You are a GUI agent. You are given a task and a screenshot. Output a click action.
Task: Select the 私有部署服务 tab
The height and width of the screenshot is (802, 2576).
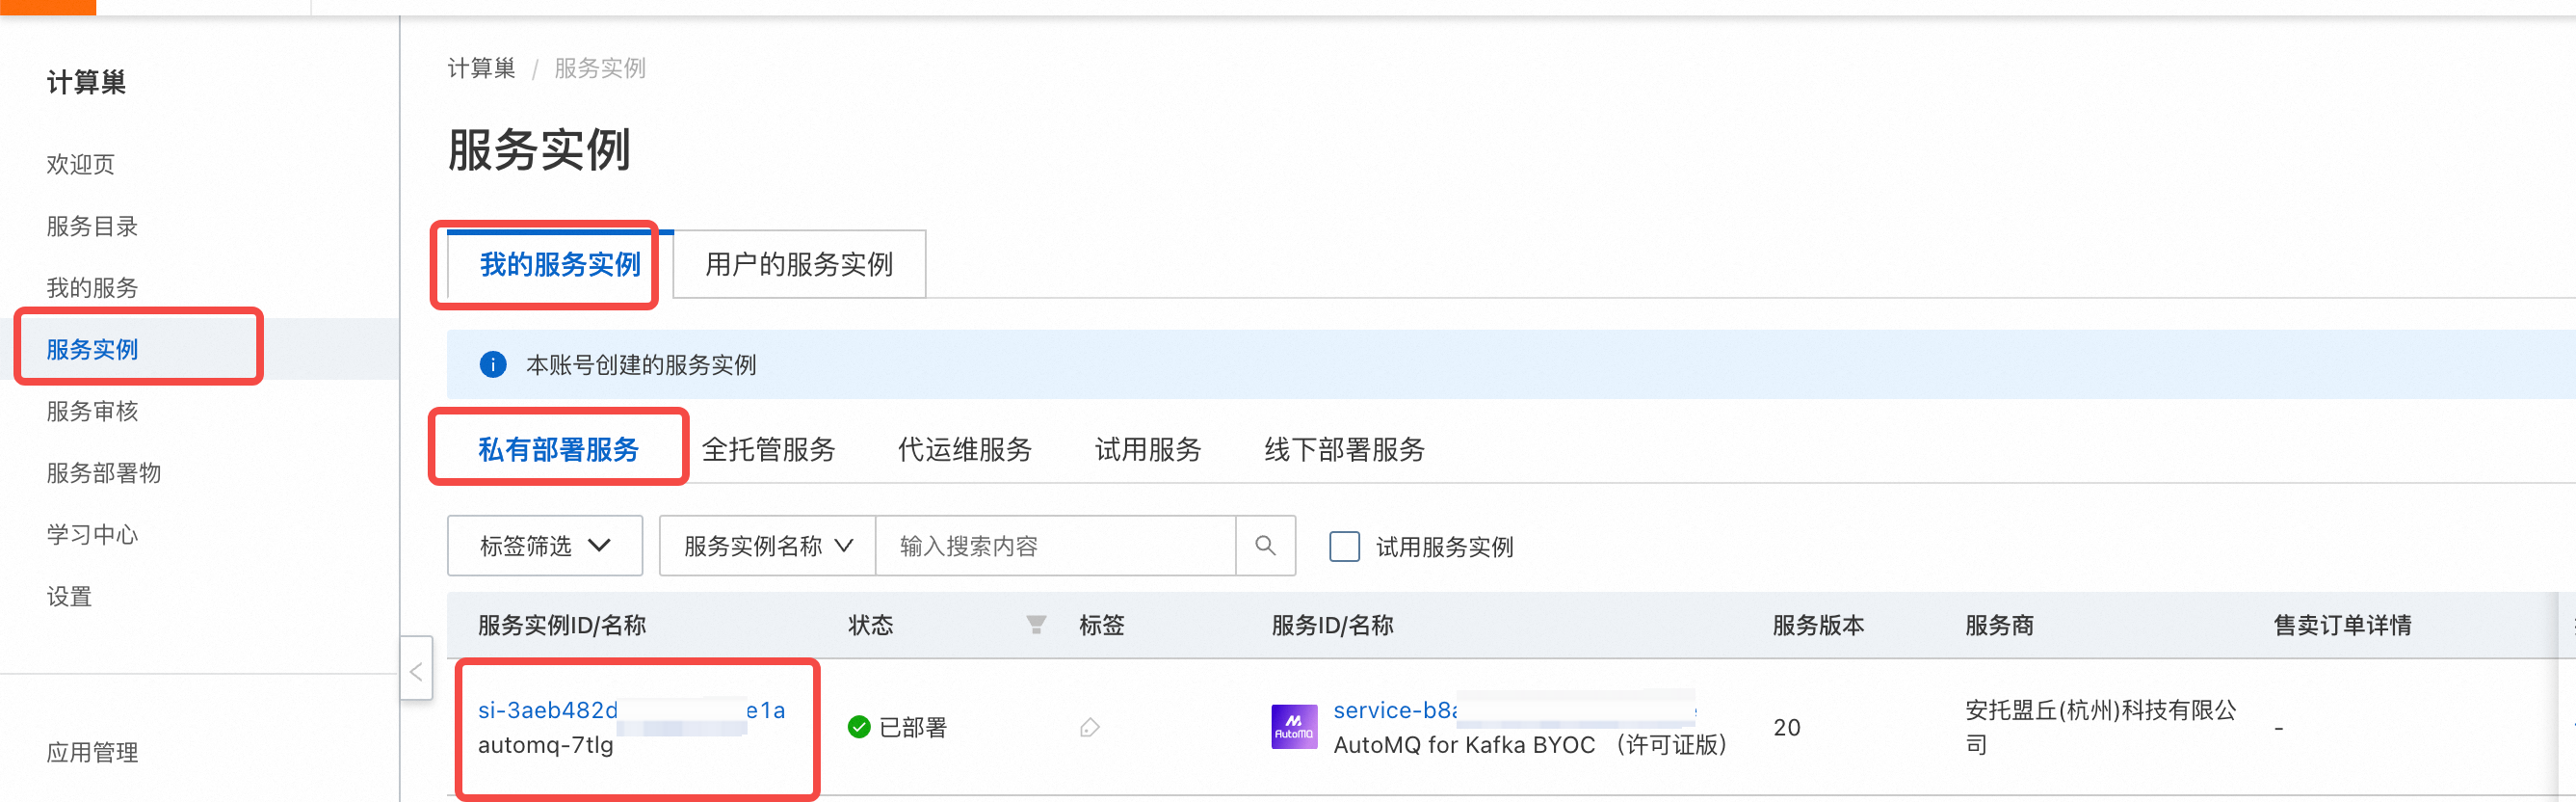click(558, 449)
